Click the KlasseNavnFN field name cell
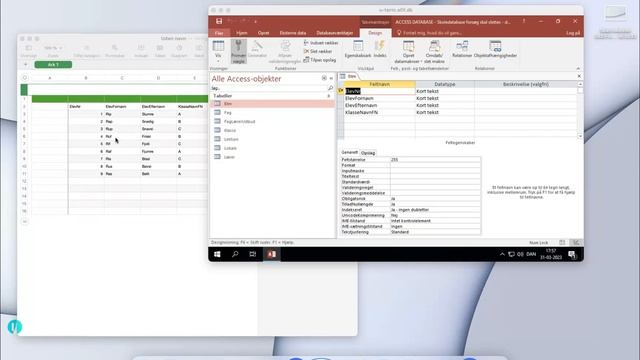This screenshot has height=360, width=640. click(x=380, y=112)
